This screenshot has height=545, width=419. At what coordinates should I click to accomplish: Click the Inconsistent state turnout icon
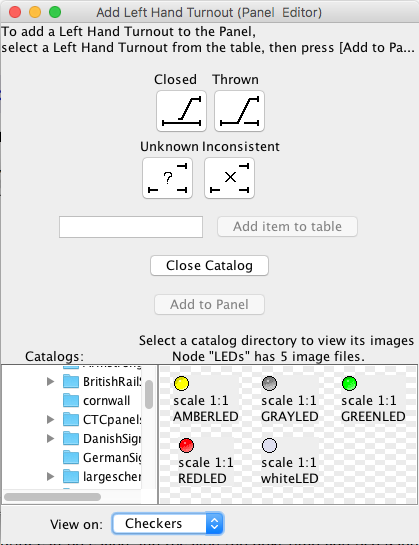229,178
